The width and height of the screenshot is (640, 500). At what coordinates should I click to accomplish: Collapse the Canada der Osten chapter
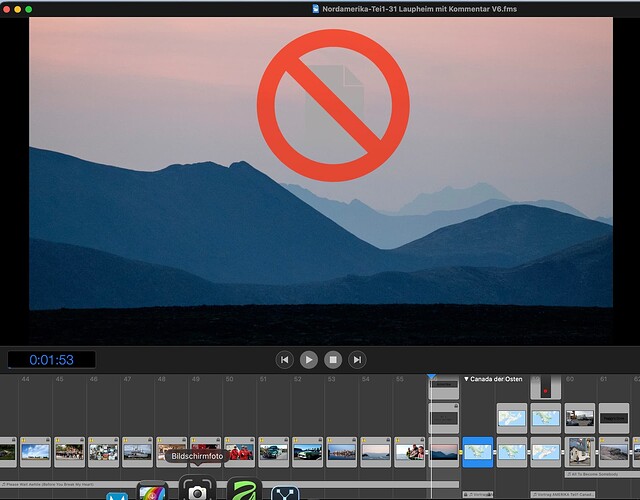coord(466,379)
